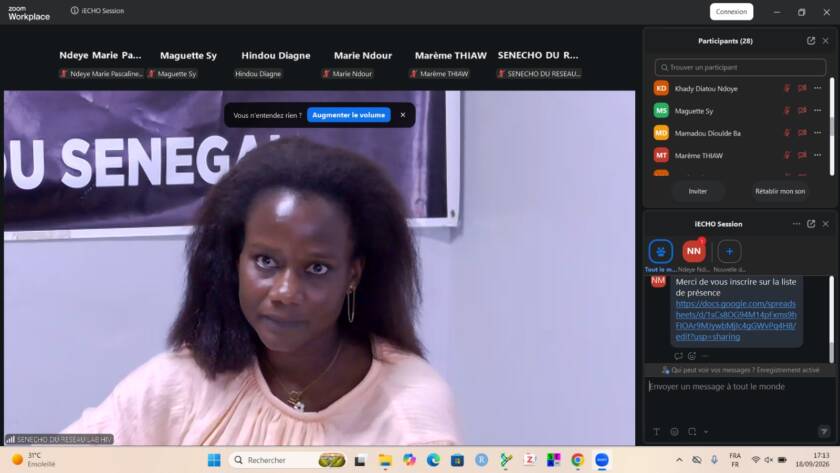840x473 pixels.
Task: Click 'Augmenter le volume' button
Action: (349, 115)
